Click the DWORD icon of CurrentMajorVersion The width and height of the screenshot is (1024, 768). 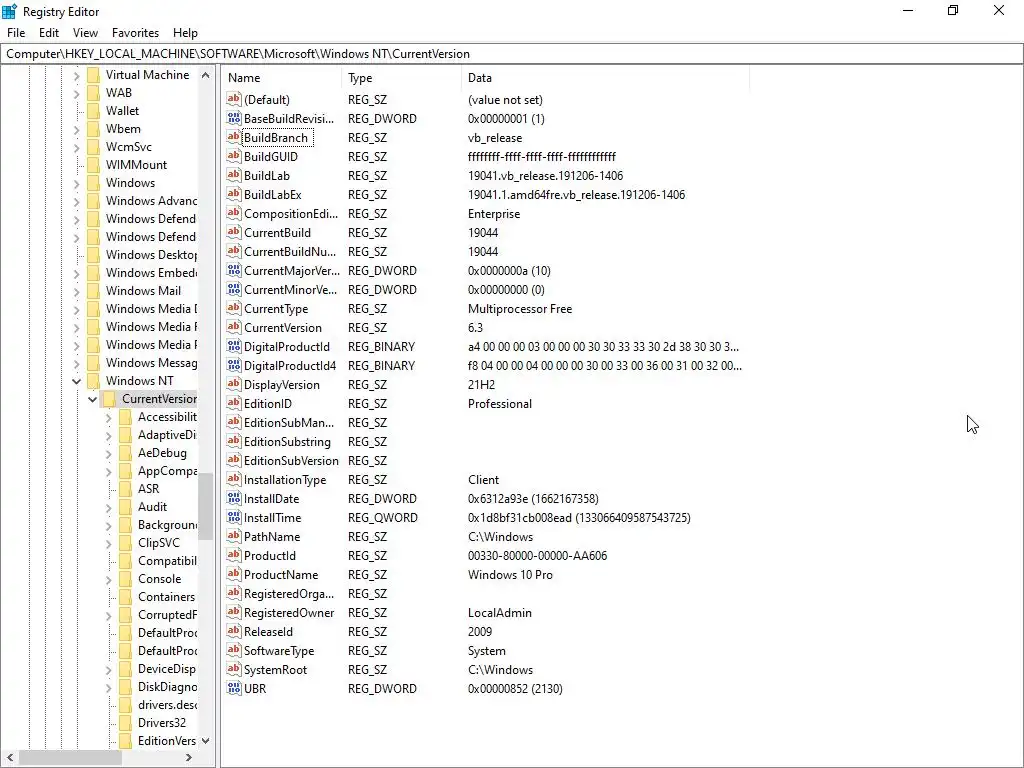tap(233, 270)
